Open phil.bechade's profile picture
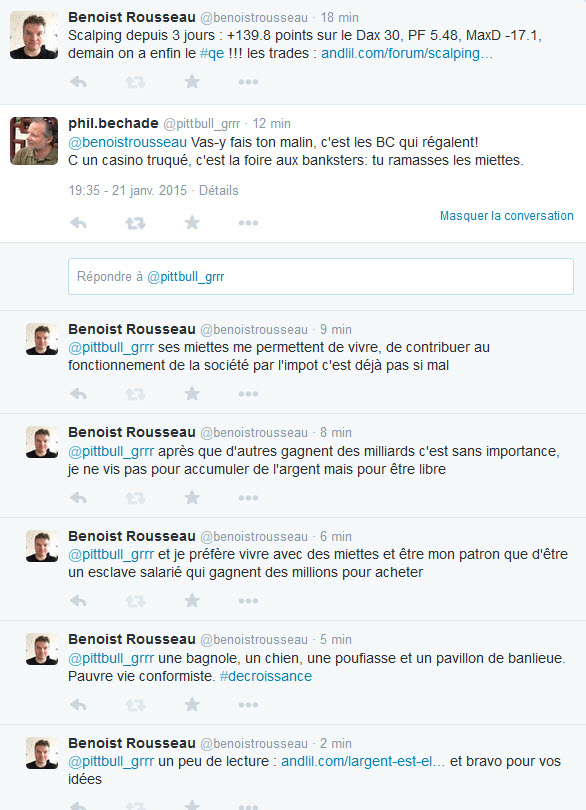 (x=34, y=141)
